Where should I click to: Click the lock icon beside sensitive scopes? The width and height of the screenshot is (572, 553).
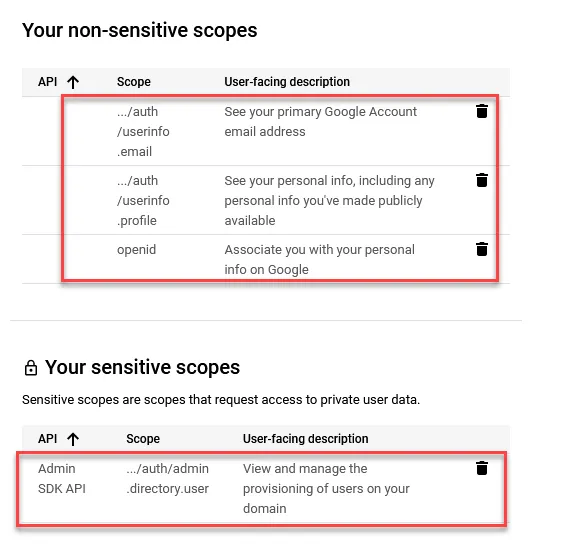pyautogui.click(x=31, y=368)
